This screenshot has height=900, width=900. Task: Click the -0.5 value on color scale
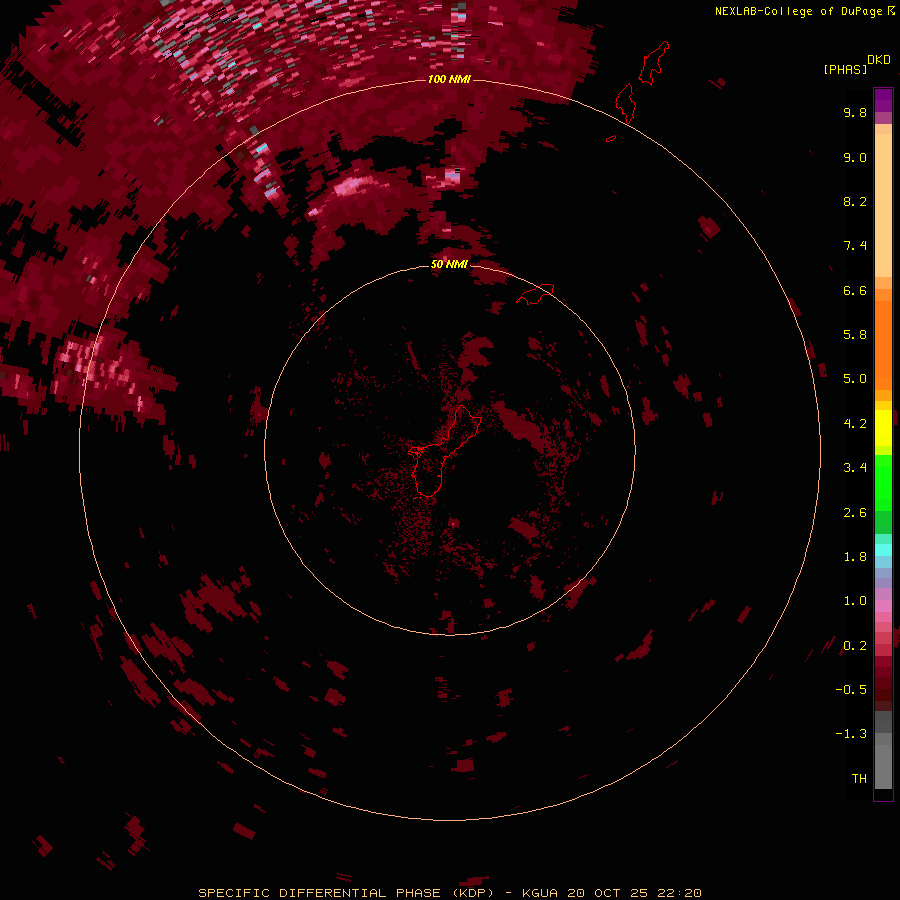[851, 690]
